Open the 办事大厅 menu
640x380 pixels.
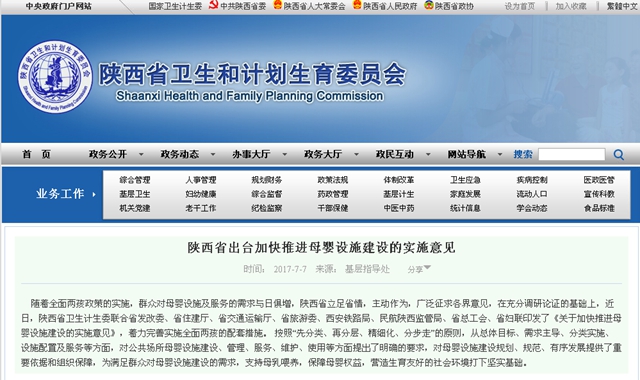(x=251, y=154)
